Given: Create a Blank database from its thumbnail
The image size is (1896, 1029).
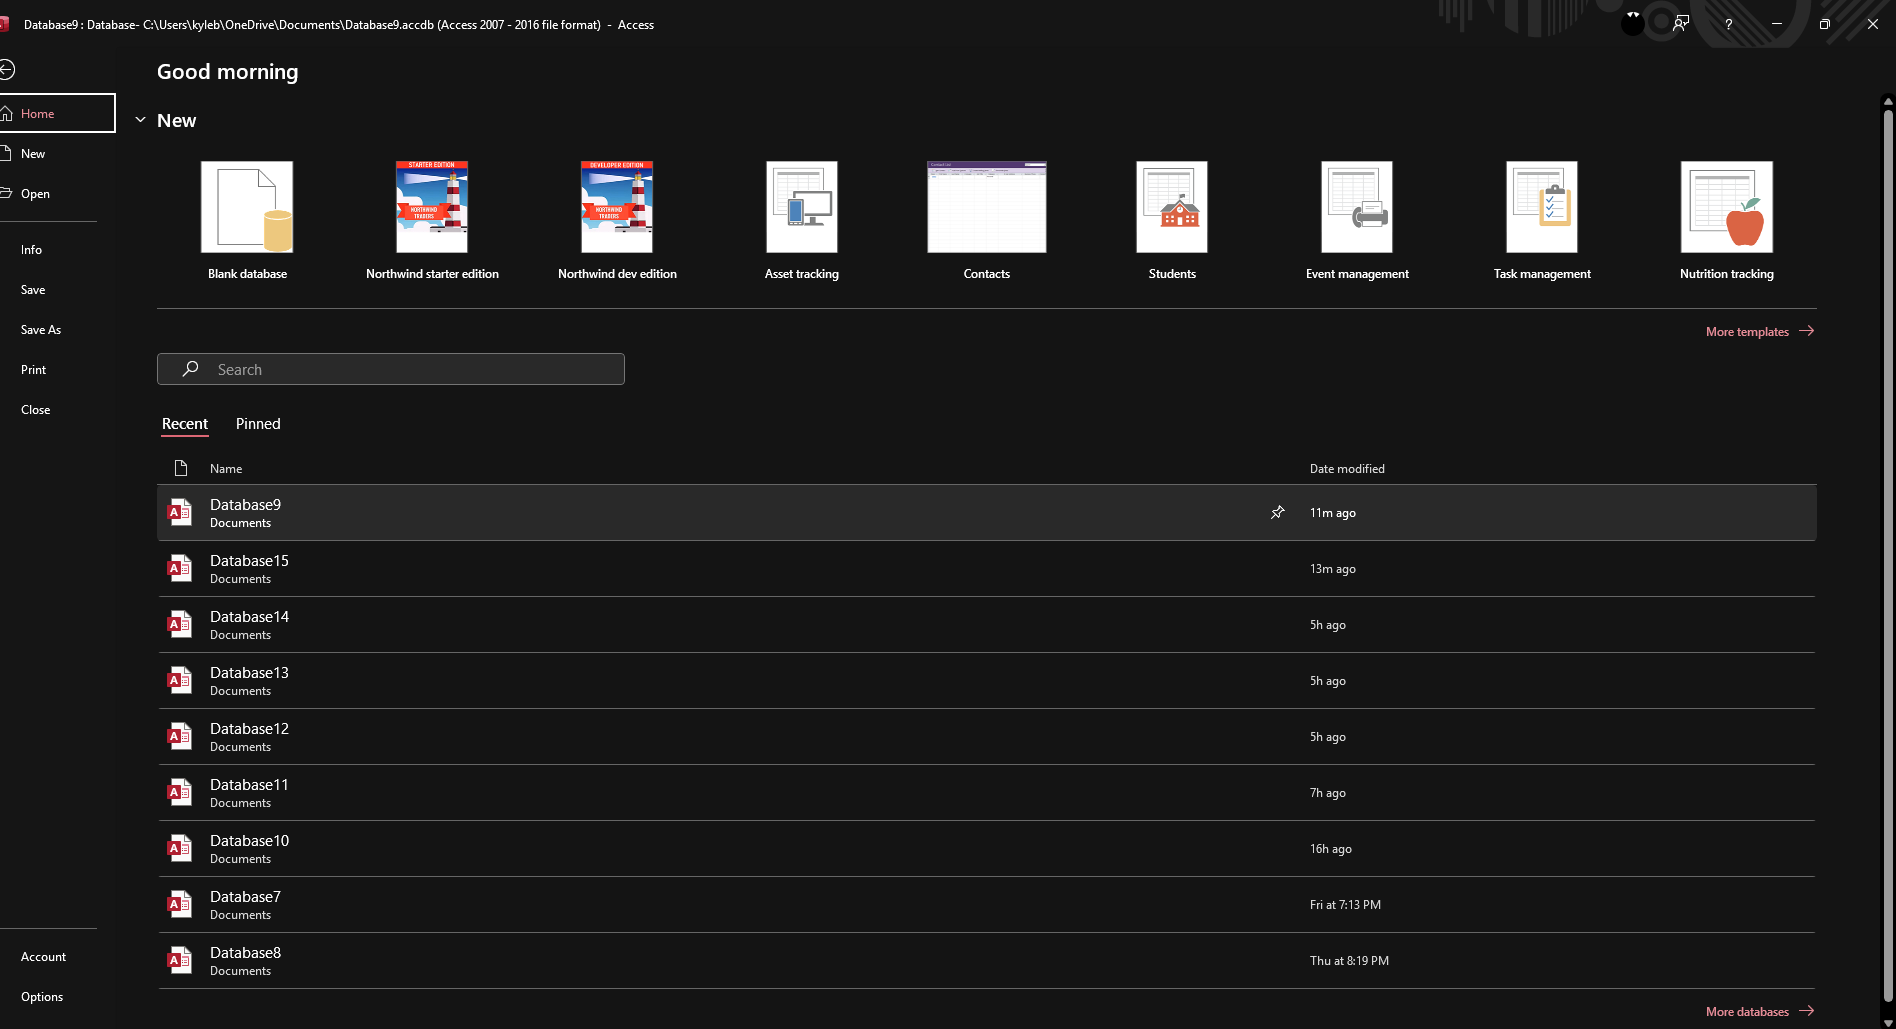Looking at the screenshot, I should pos(247,207).
